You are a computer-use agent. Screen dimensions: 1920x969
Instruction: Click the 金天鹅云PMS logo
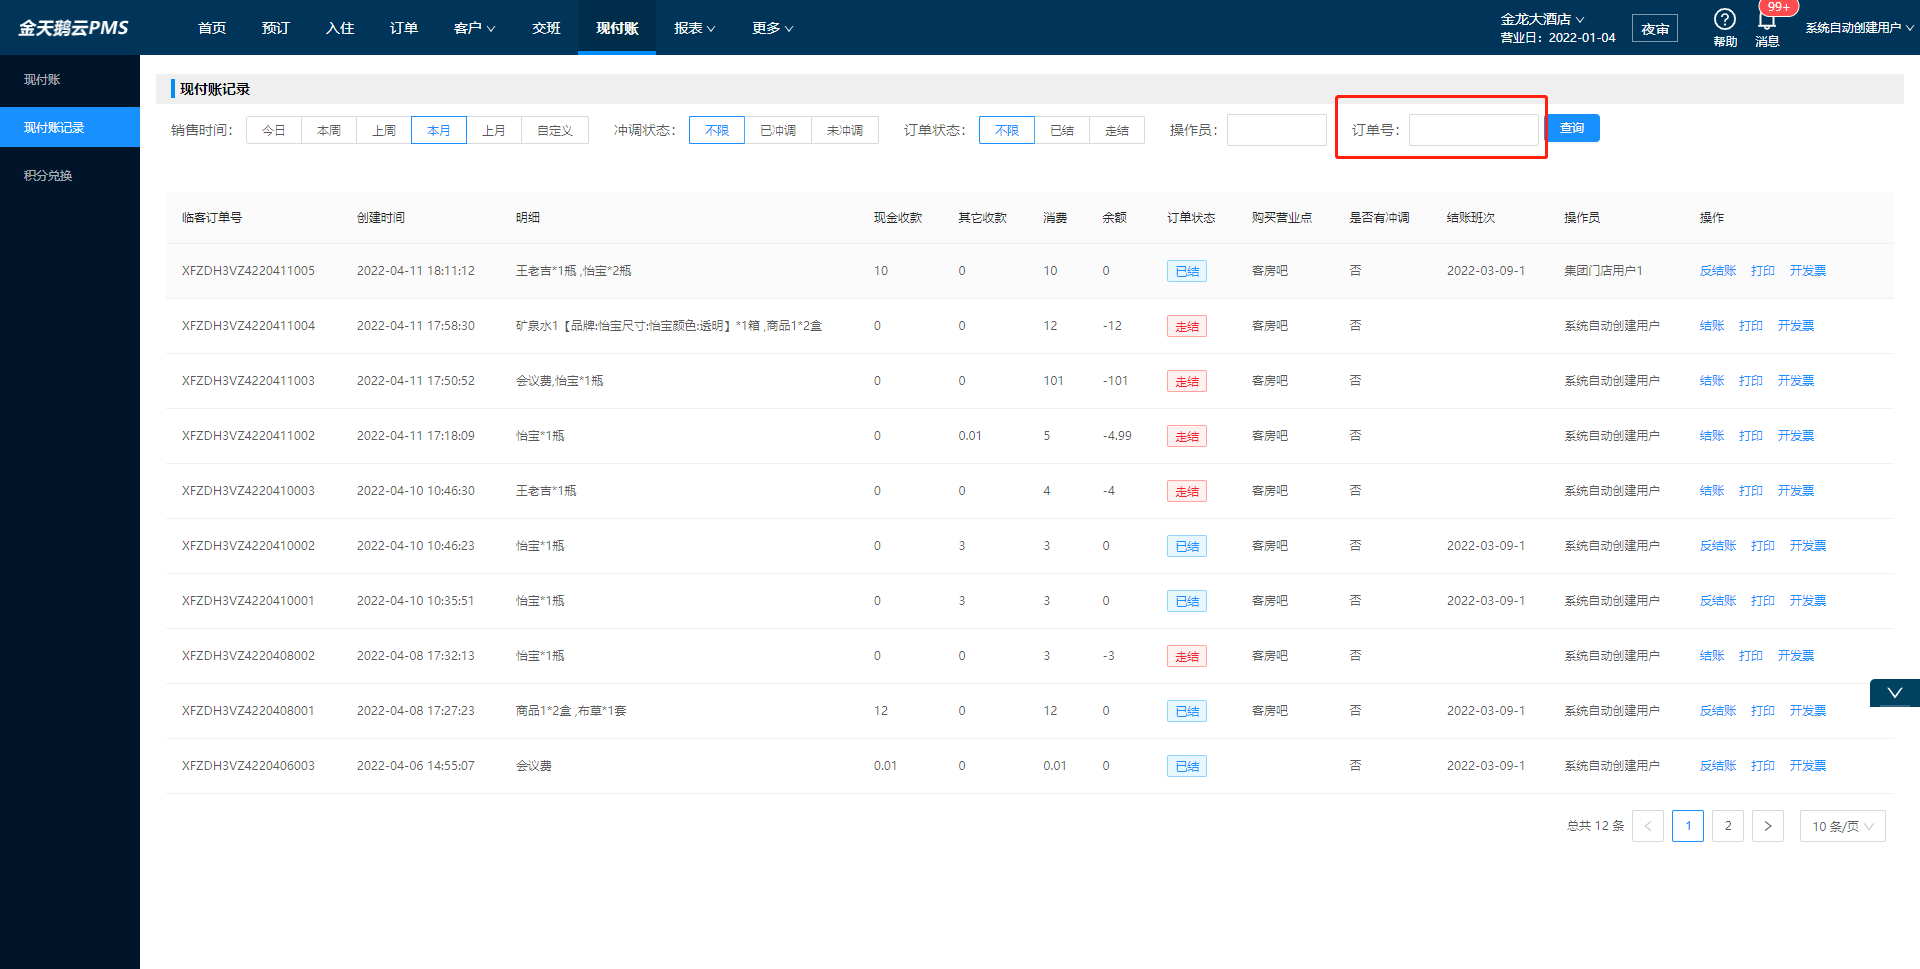click(73, 28)
